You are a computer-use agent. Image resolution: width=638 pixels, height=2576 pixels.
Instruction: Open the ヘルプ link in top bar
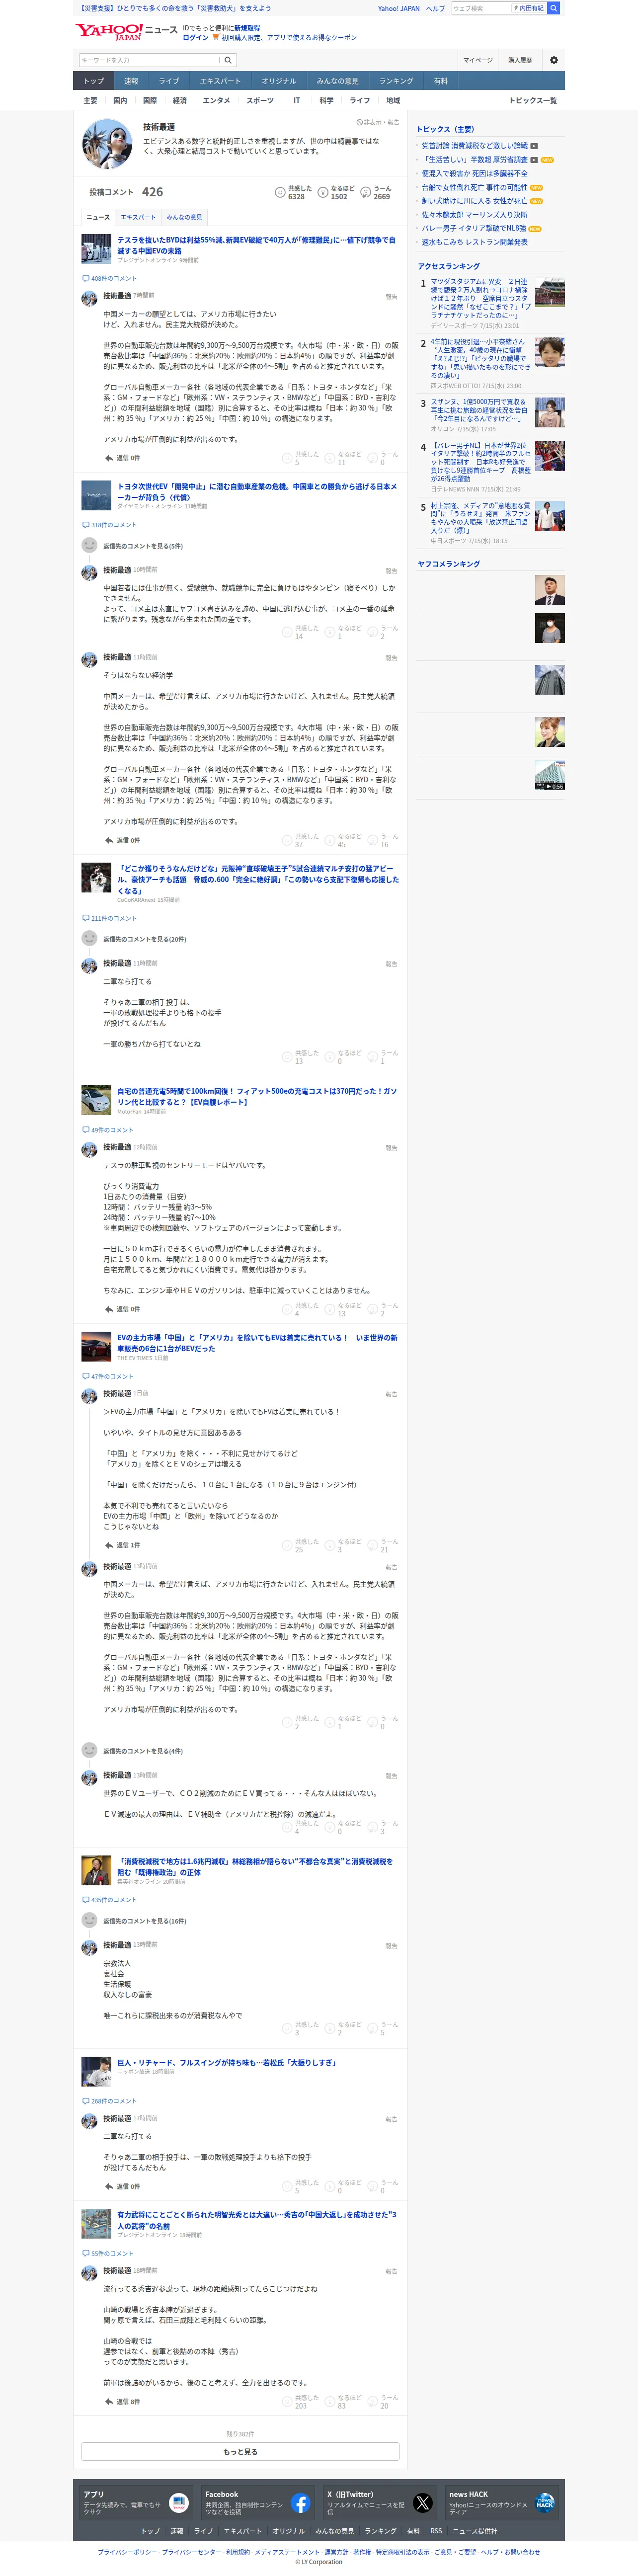pyautogui.click(x=435, y=8)
